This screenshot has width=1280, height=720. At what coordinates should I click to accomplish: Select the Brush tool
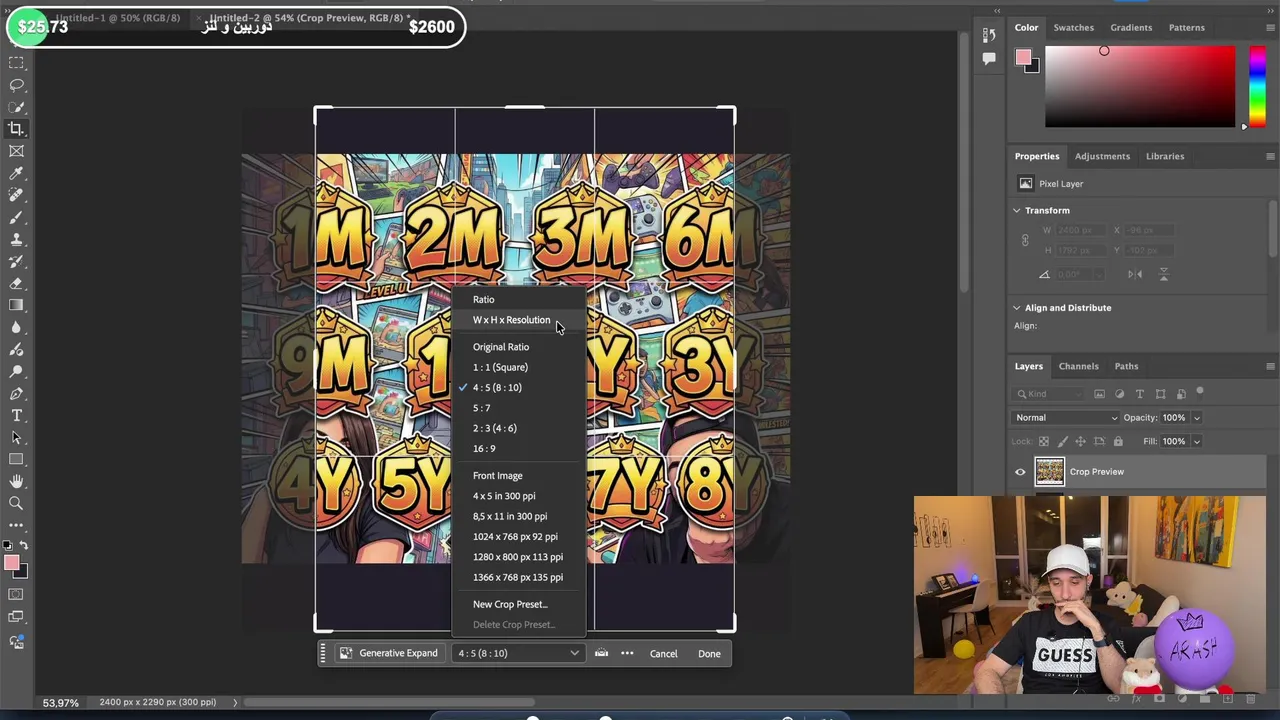16,217
